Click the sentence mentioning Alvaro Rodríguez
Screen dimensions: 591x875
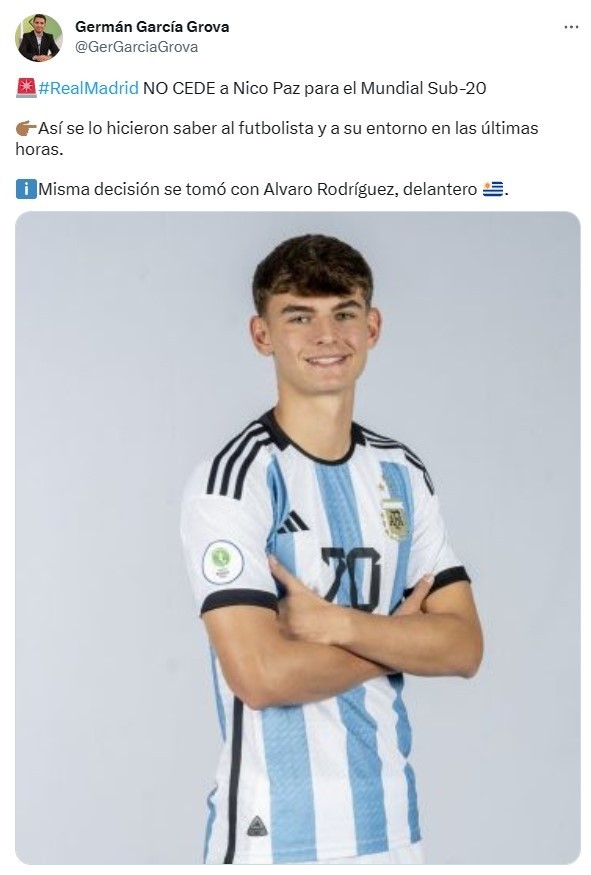click(x=273, y=189)
